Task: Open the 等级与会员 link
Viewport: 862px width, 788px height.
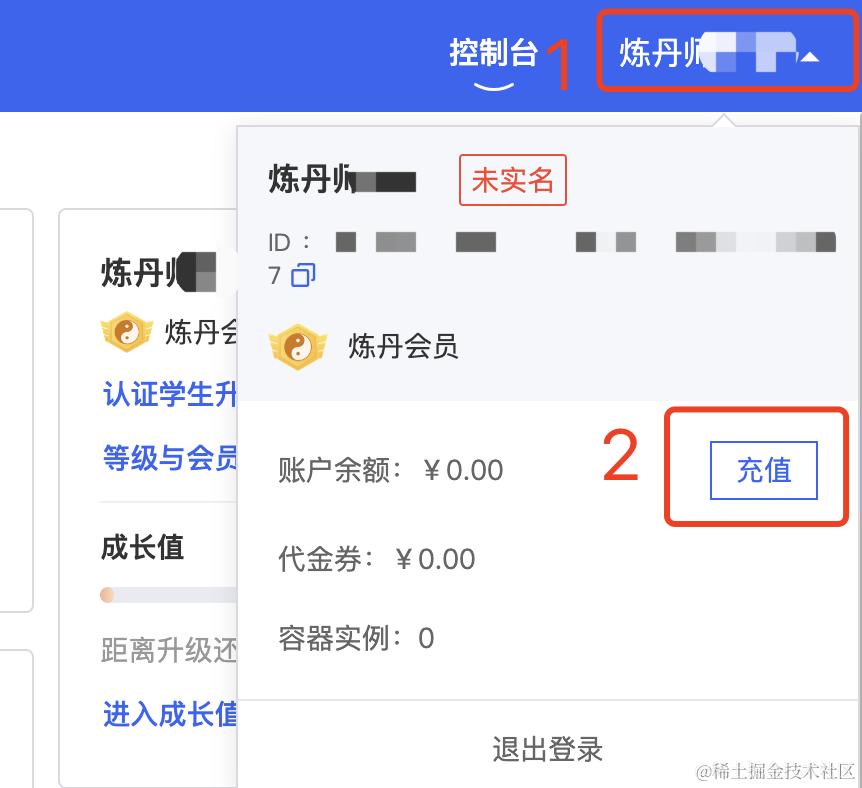Action: [170, 458]
